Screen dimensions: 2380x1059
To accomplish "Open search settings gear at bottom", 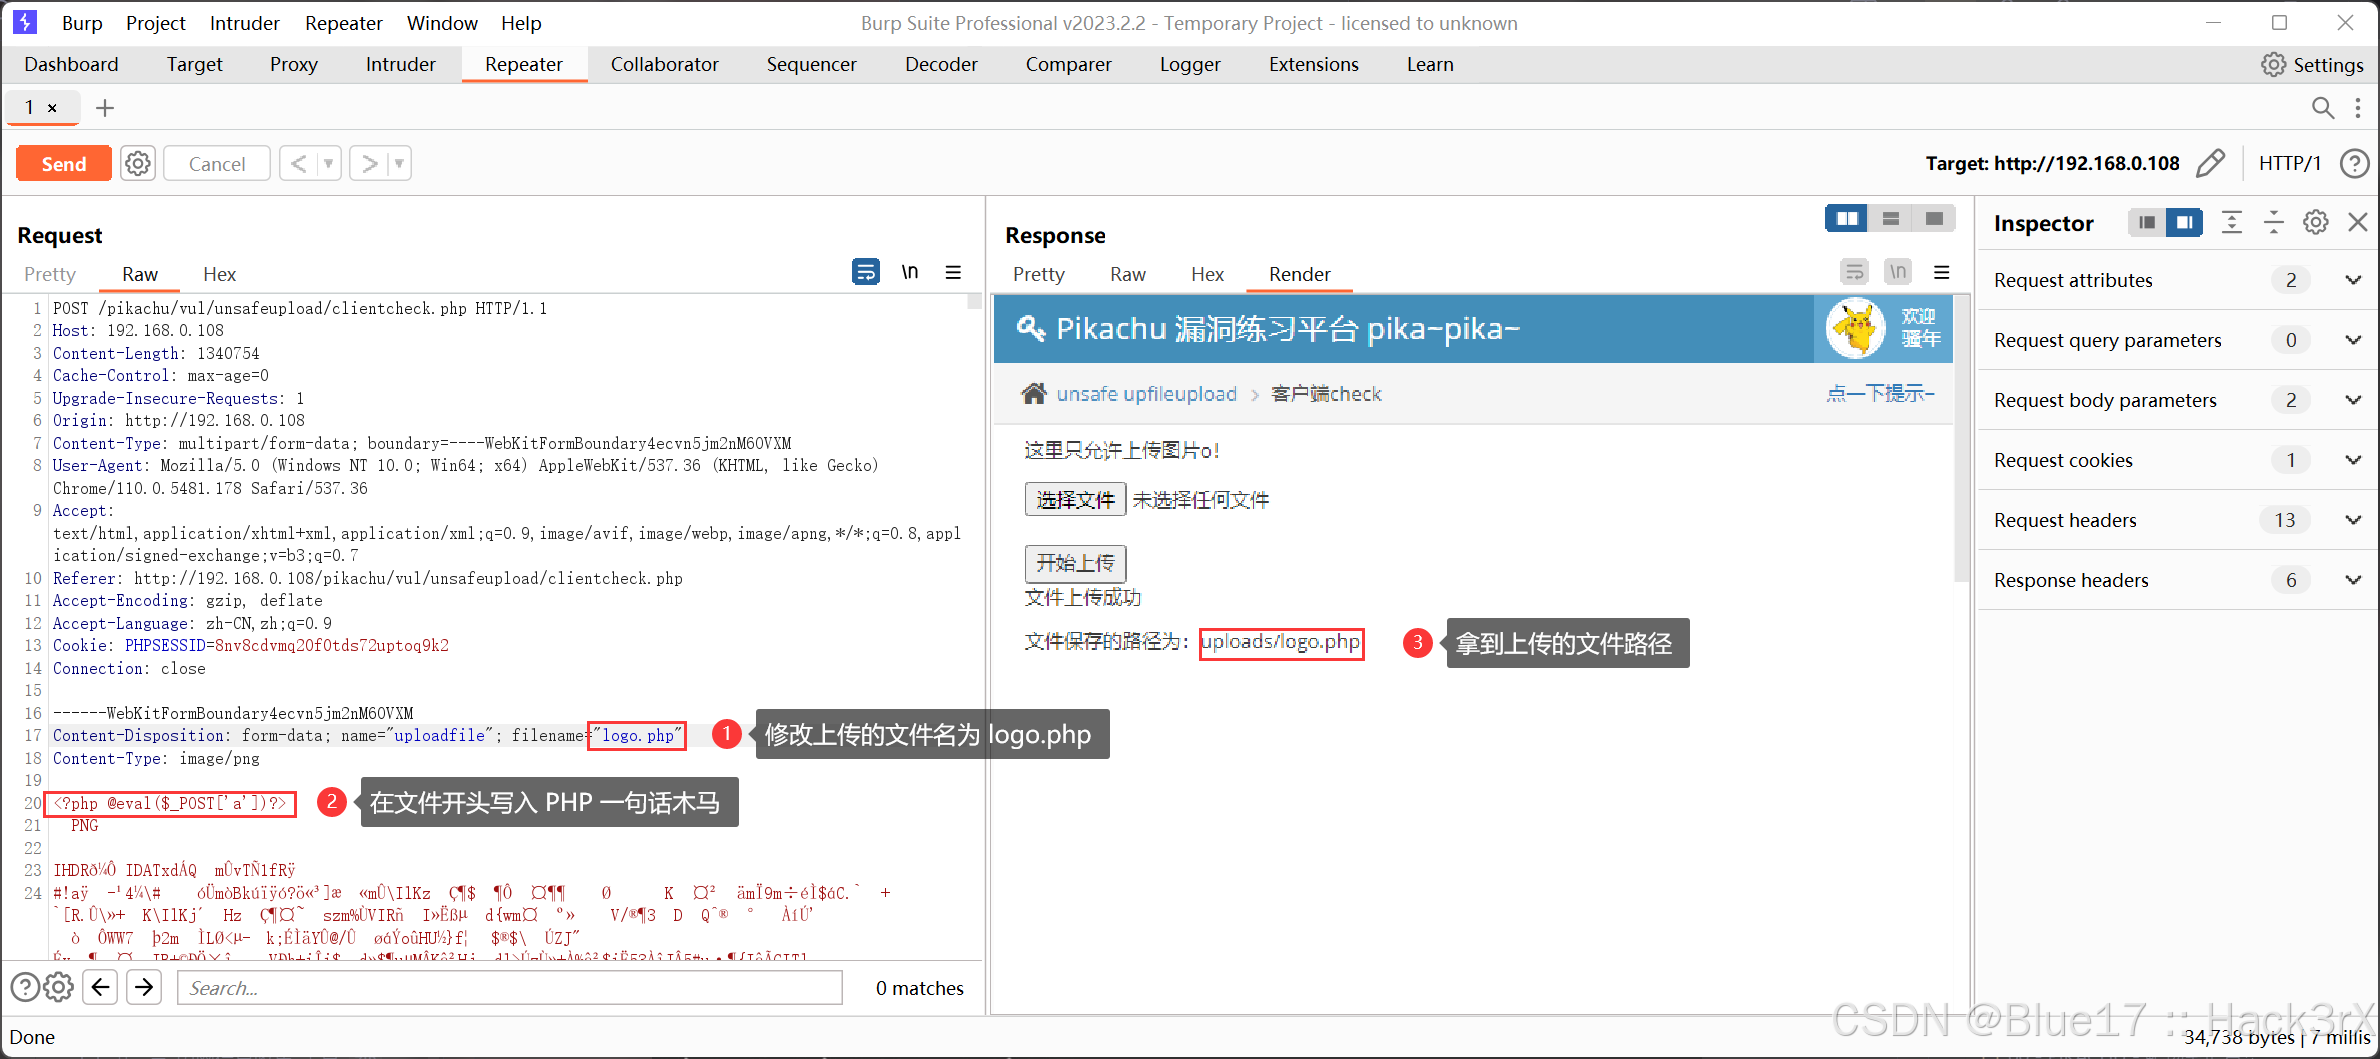I will point(60,987).
